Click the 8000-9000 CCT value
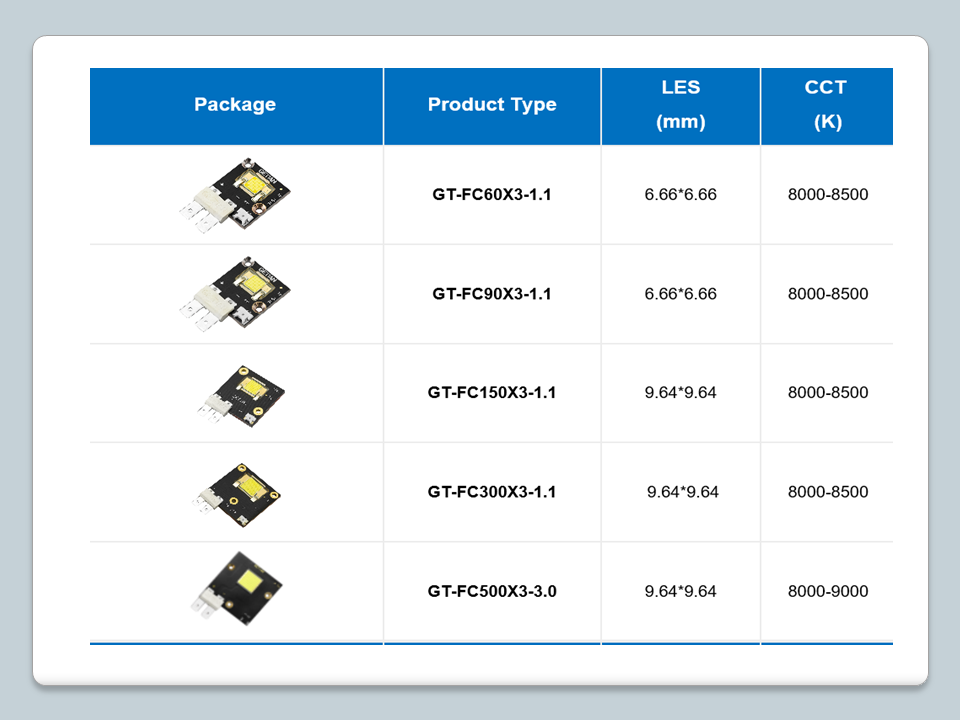Viewport: 960px width, 720px height. (x=828, y=591)
